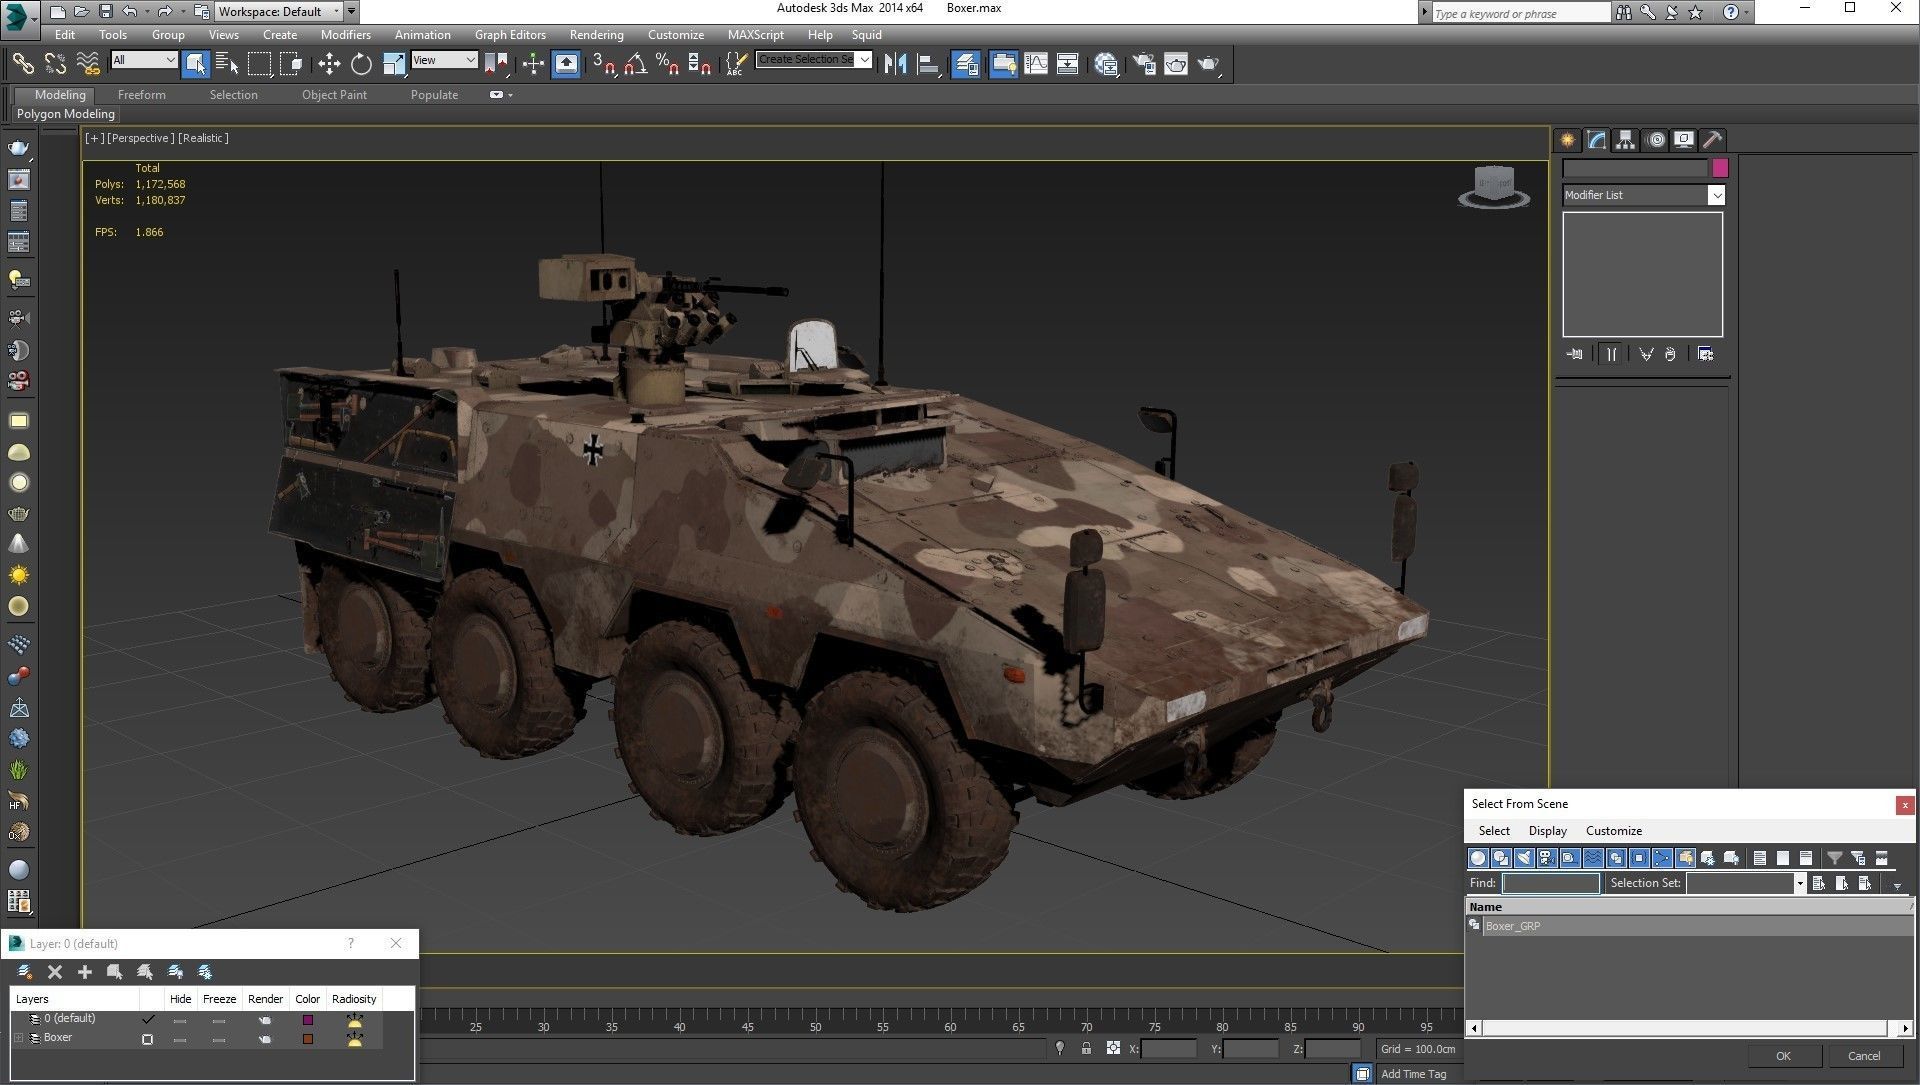1920x1085 pixels.
Task: Click the Bind to Space Warp icon
Action: (x=88, y=64)
